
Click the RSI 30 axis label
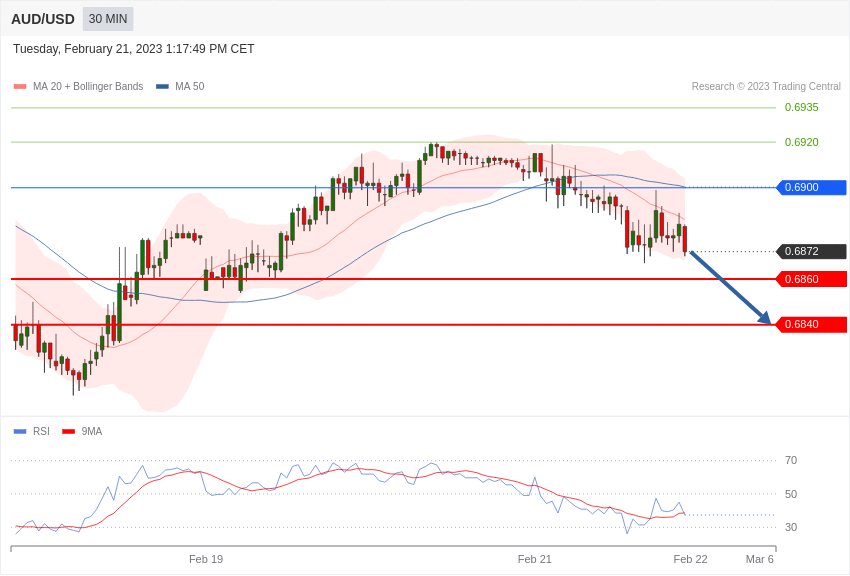click(x=791, y=527)
